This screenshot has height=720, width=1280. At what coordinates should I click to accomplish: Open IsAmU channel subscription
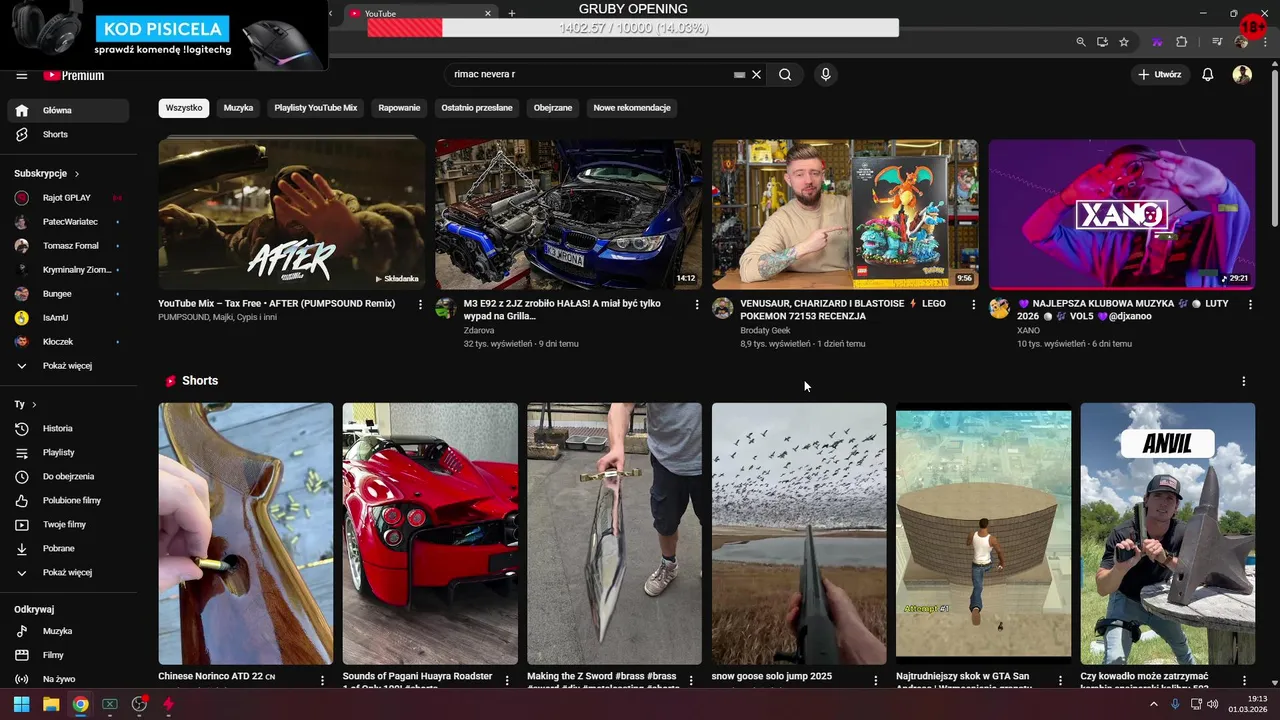pos(68,318)
